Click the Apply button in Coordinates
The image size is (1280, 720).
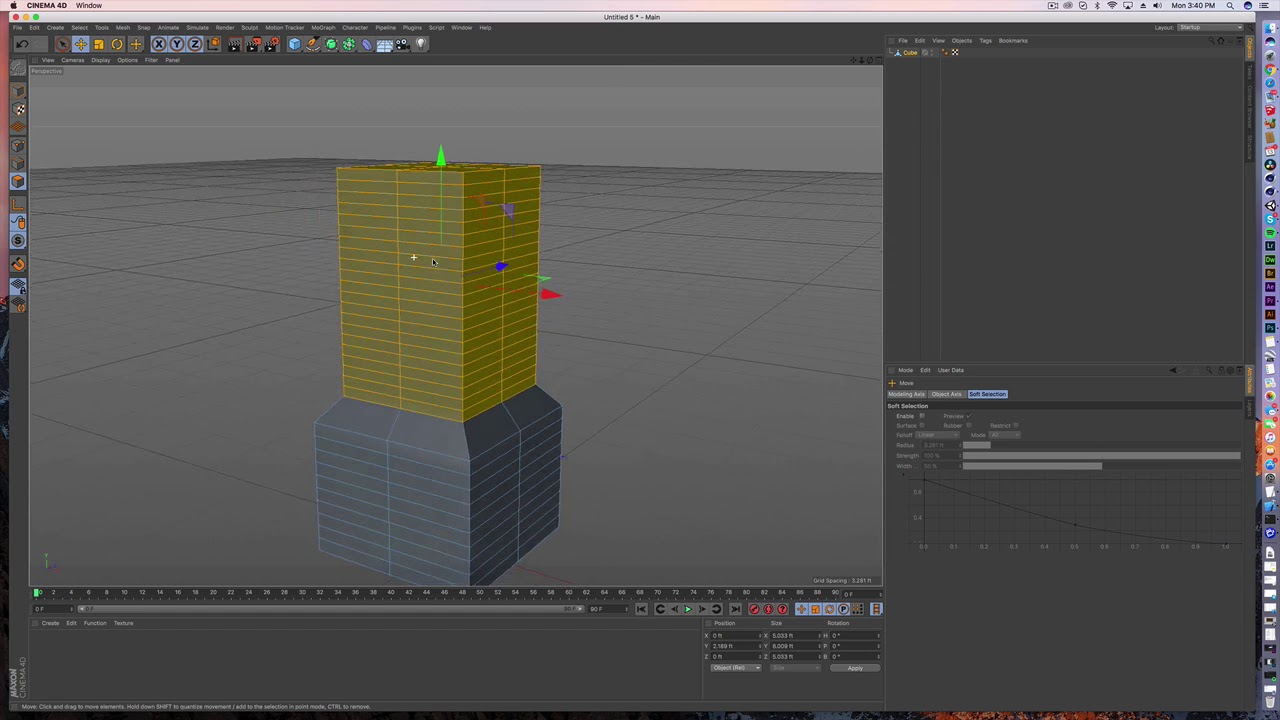click(x=855, y=668)
